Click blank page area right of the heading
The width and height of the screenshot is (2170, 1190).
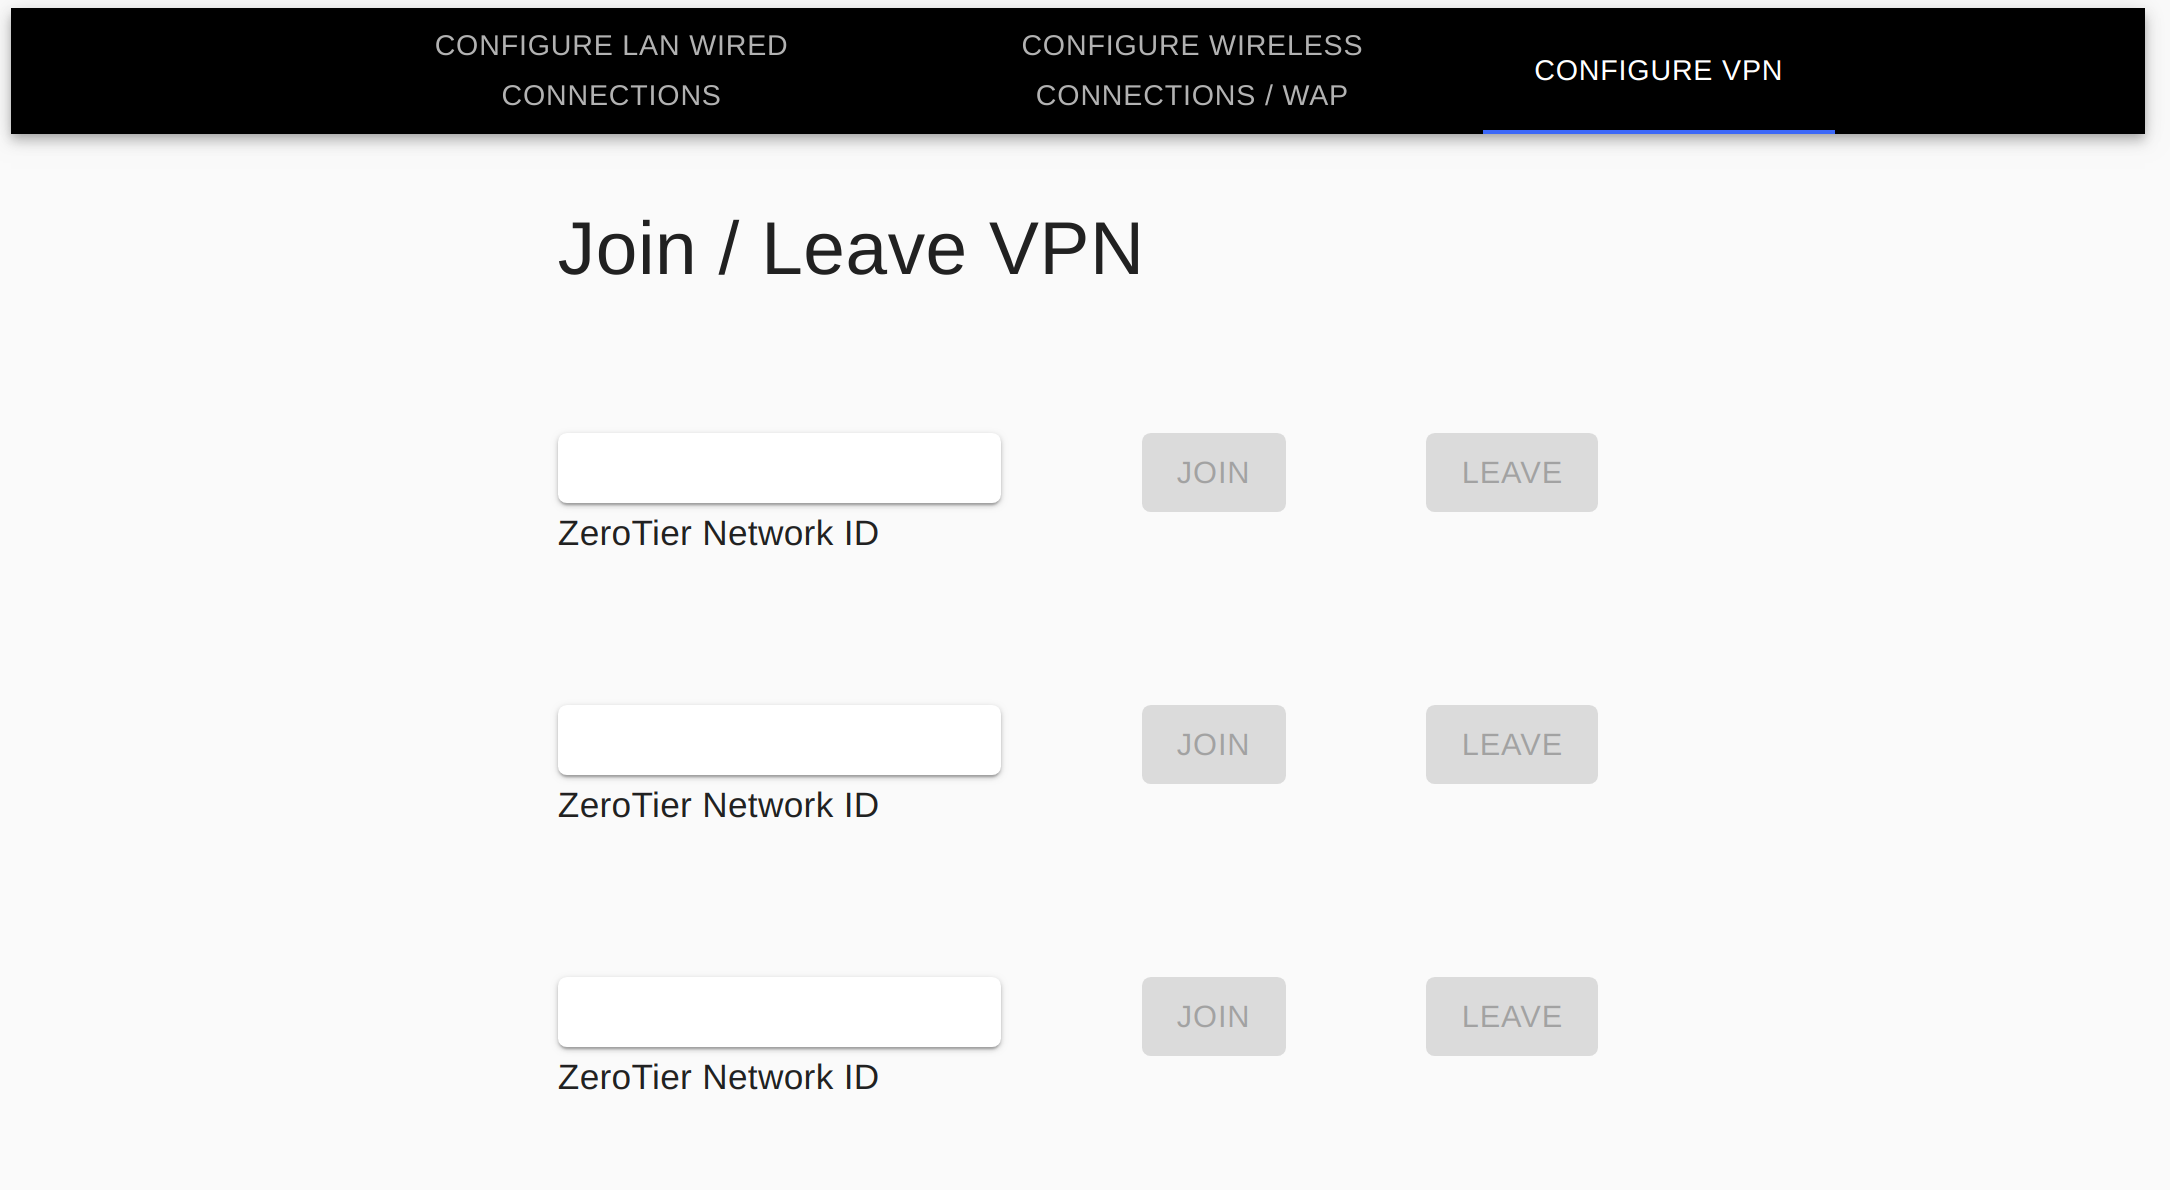click(1600, 249)
